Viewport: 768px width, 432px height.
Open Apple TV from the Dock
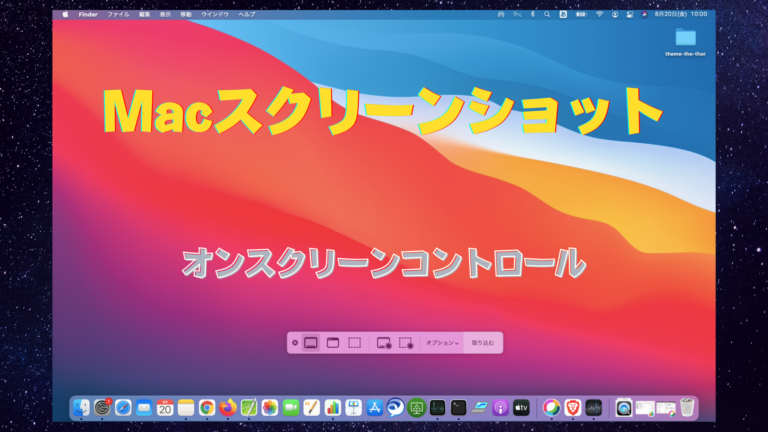[x=521, y=408]
